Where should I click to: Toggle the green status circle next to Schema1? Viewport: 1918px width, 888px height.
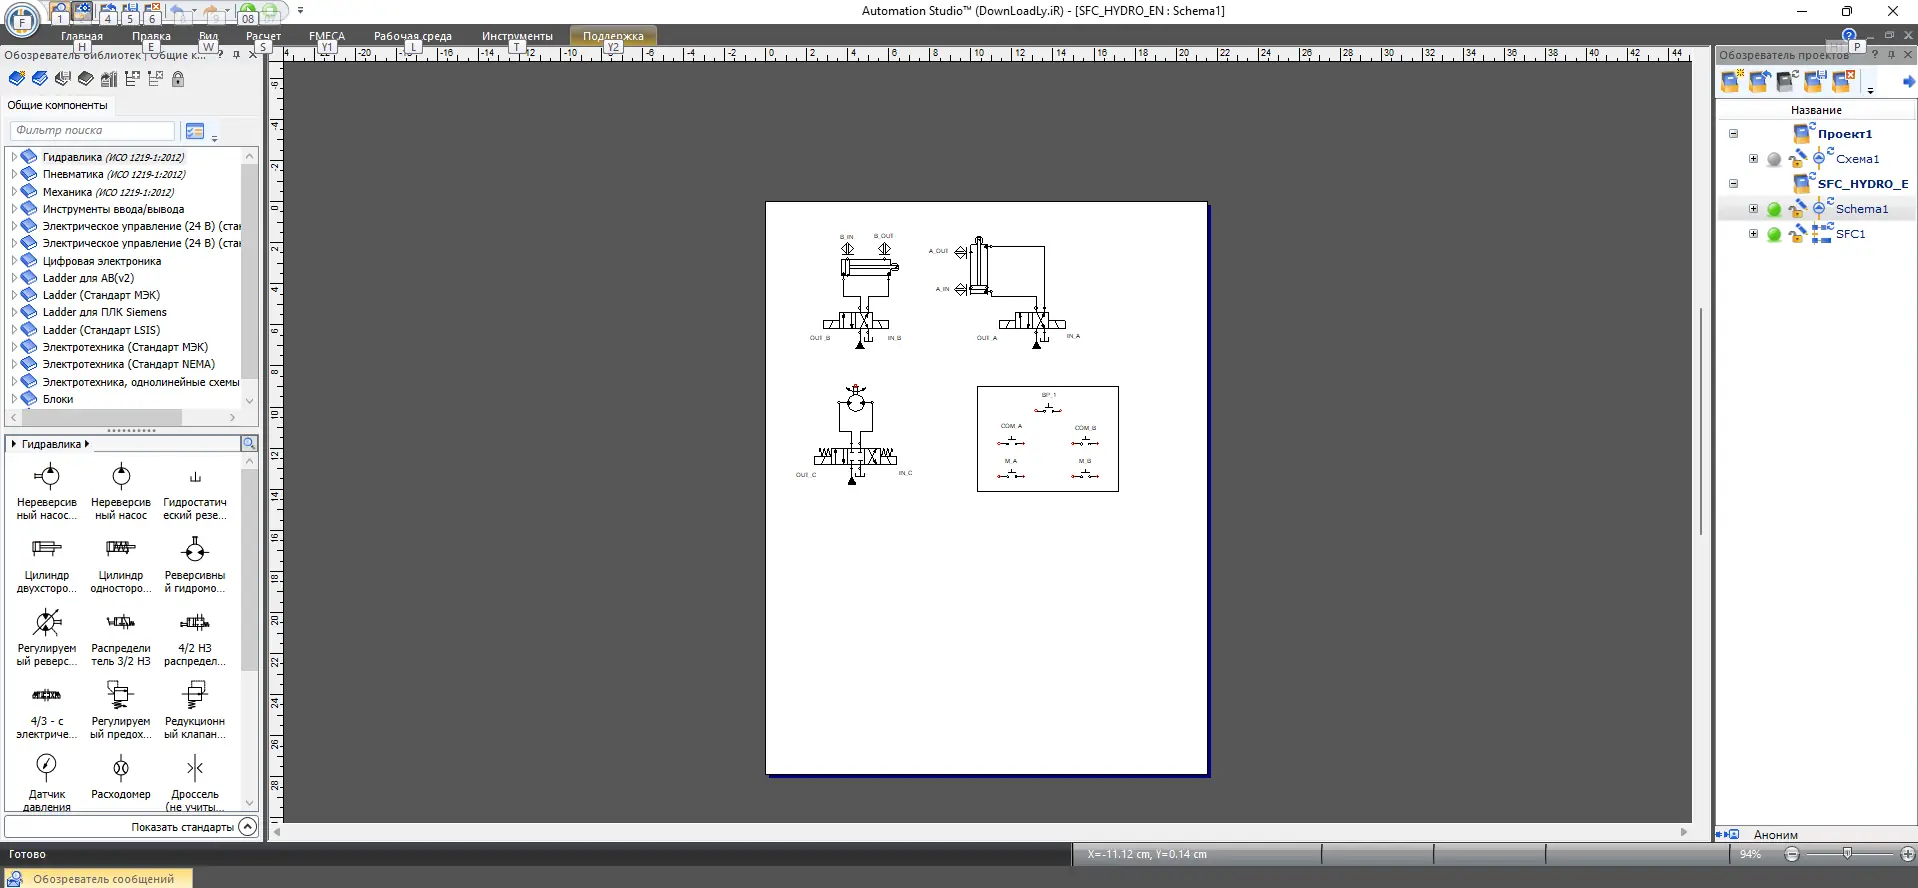1774,209
